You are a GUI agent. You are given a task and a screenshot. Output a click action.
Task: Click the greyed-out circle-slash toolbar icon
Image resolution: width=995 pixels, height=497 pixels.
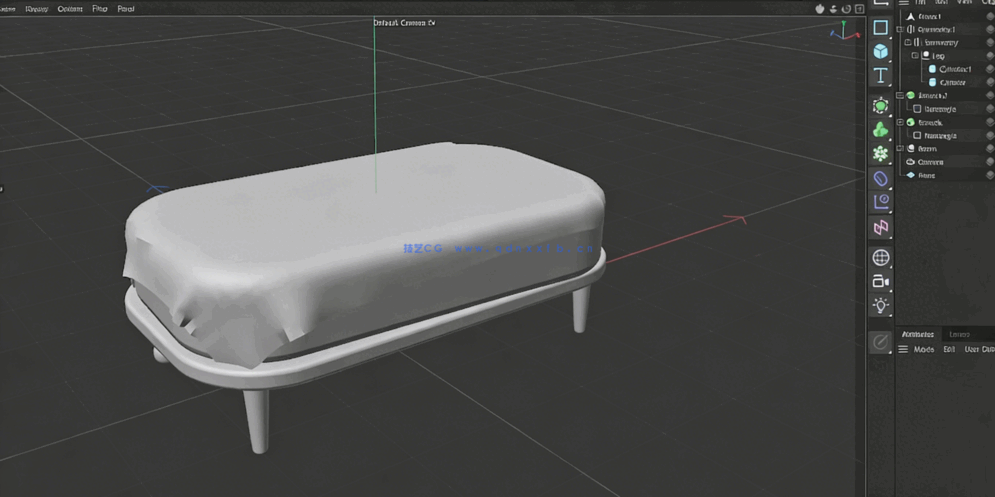coord(880,343)
